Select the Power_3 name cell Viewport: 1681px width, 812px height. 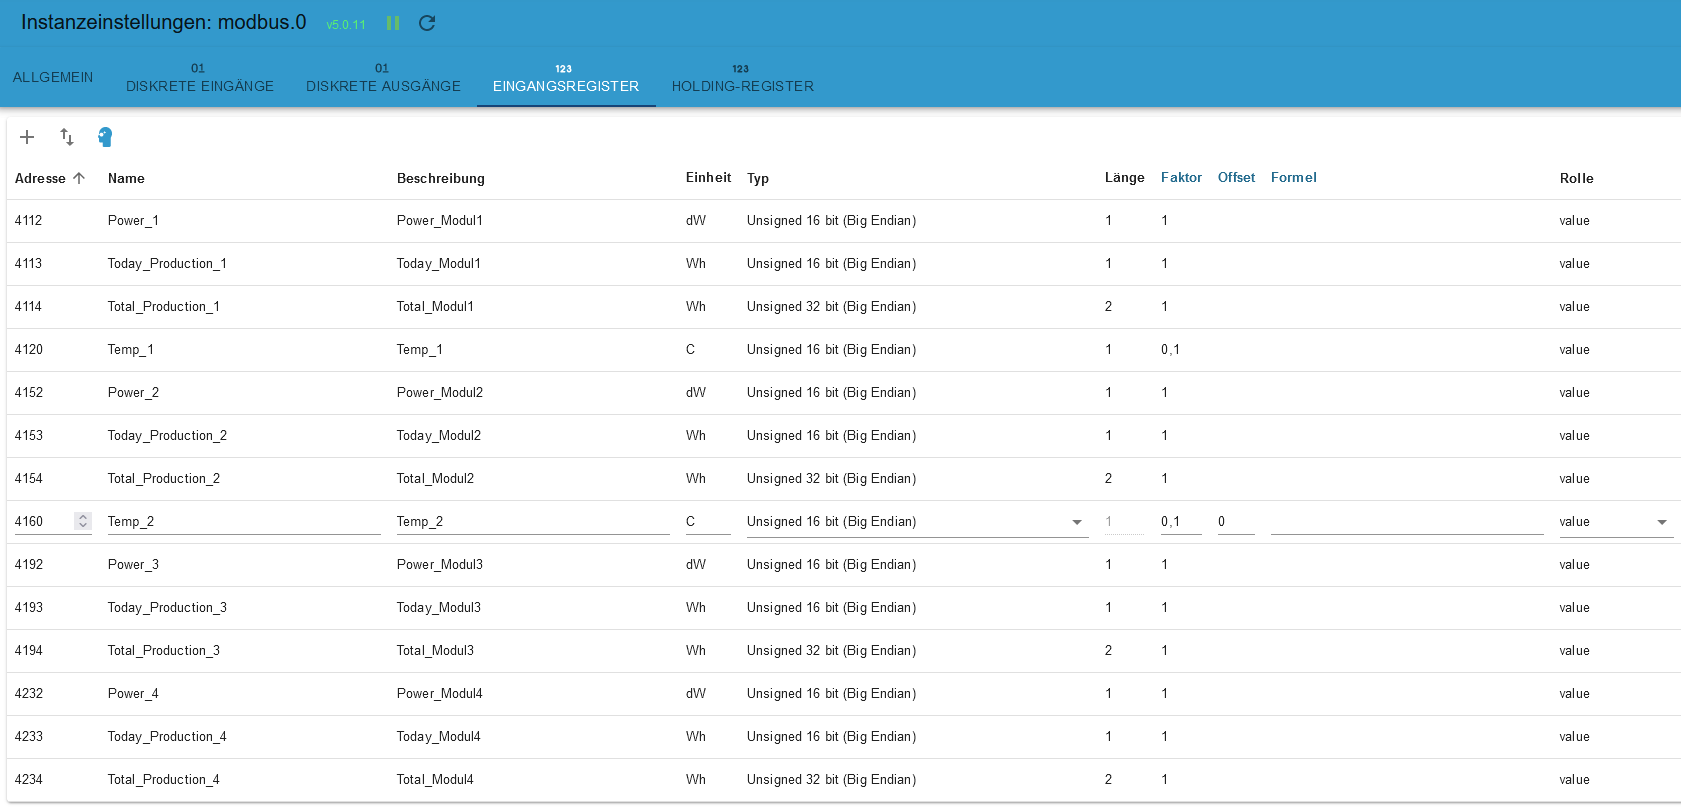click(x=133, y=564)
